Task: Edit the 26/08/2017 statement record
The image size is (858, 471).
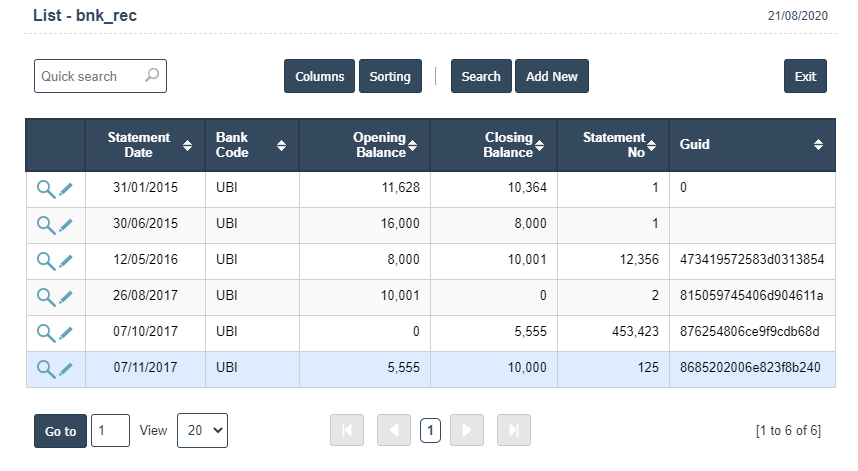Action: [66, 298]
